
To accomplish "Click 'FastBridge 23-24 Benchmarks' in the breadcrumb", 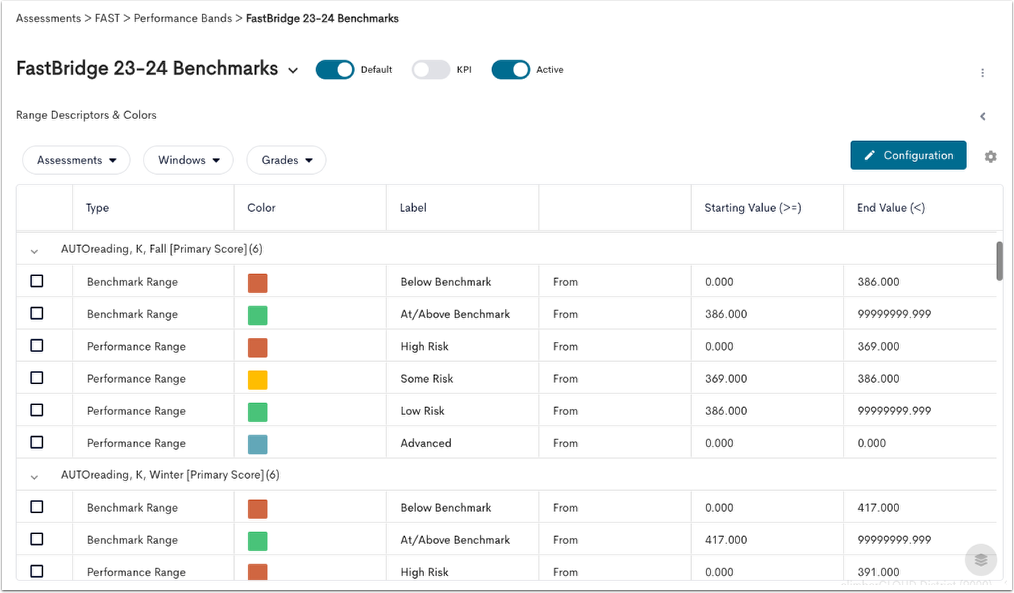I will 322,19.
